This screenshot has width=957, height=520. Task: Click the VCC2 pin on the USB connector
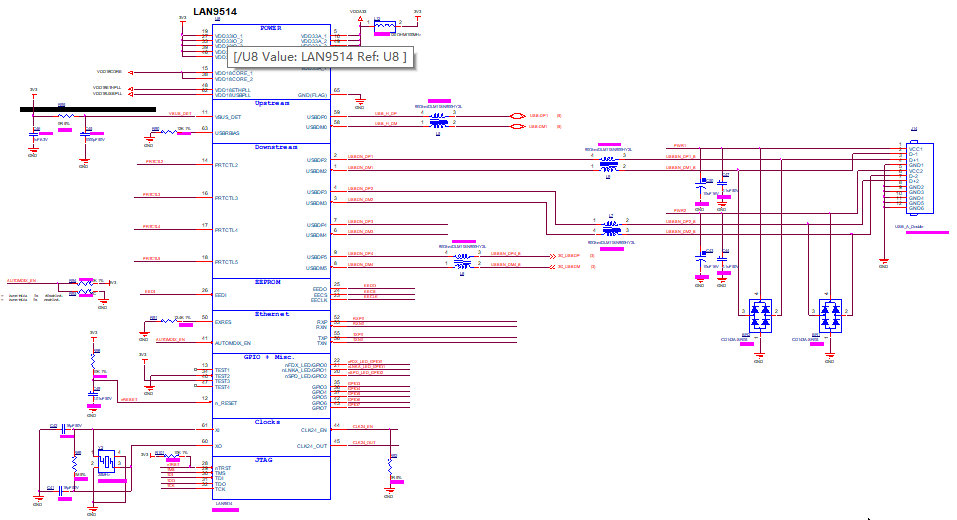915,171
